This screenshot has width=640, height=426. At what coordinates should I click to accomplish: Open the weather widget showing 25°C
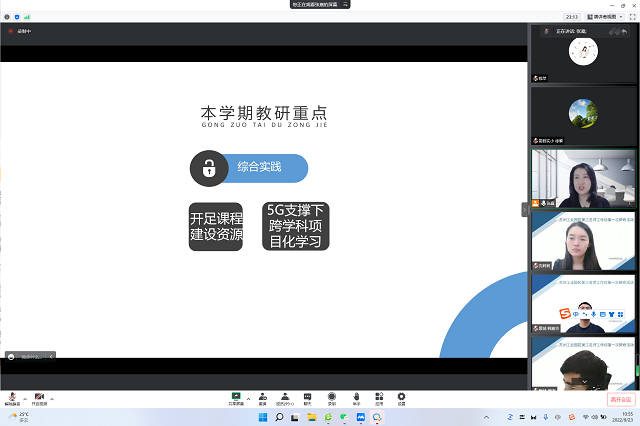[x=18, y=417]
